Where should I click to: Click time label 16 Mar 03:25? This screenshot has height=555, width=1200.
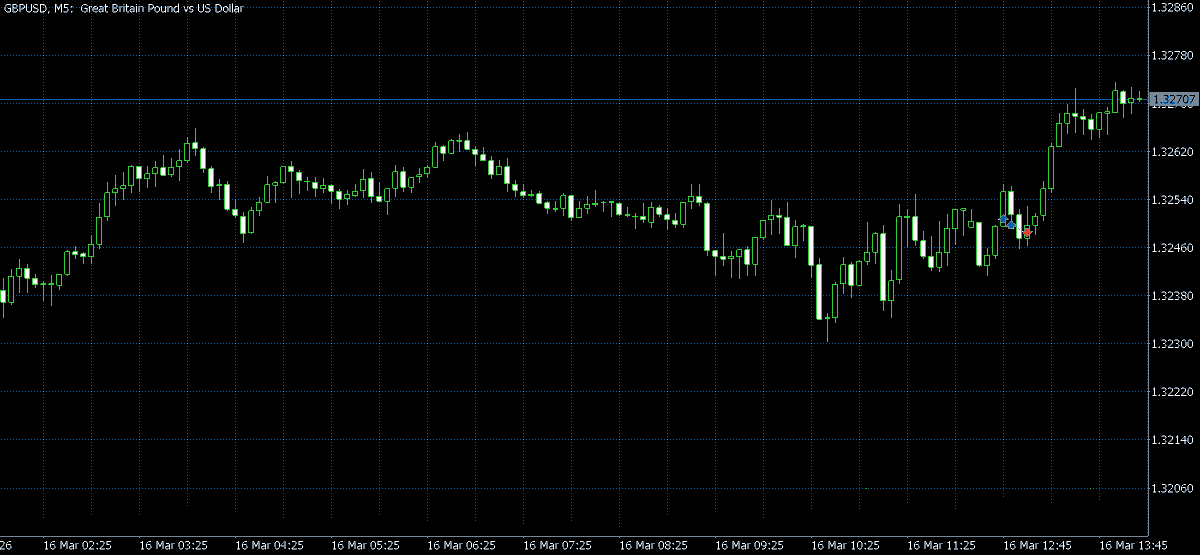173,546
